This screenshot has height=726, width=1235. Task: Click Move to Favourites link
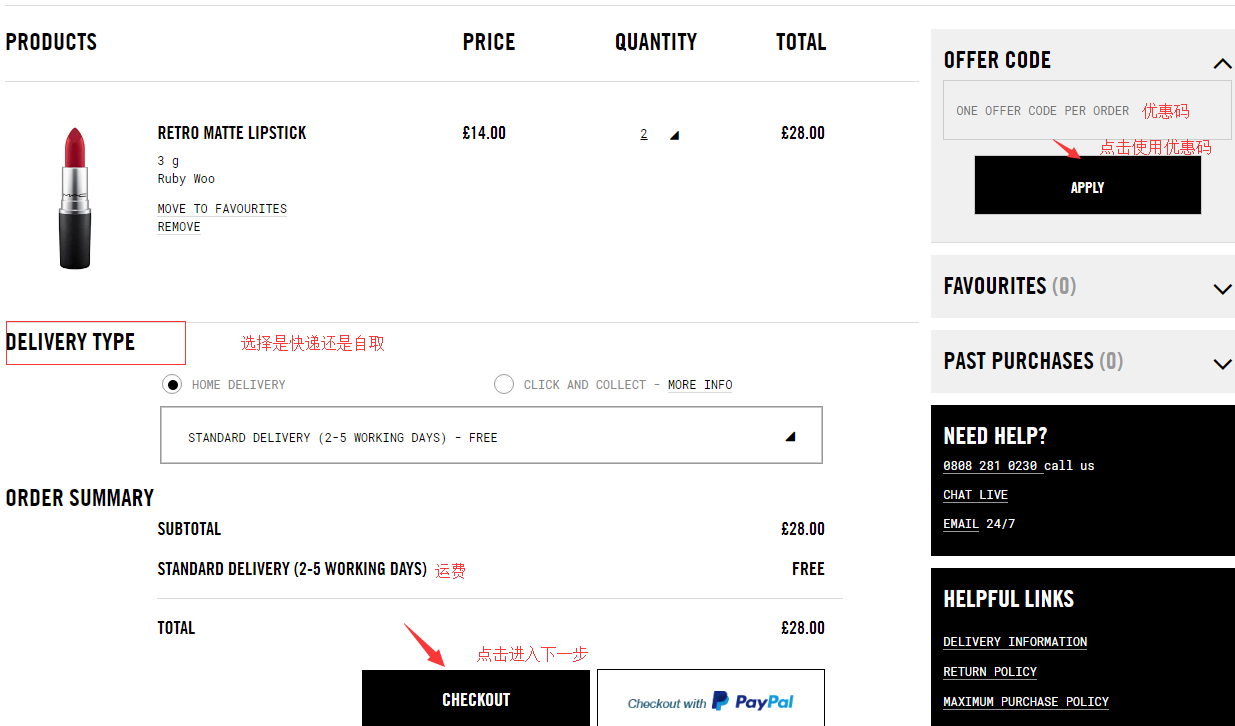(x=222, y=209)
